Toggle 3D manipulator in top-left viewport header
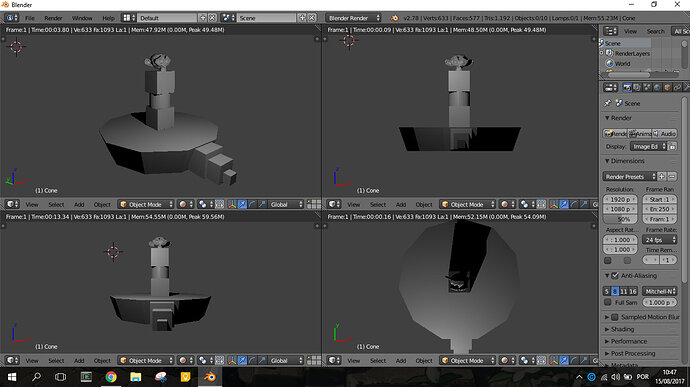This screenshot has width=690, height=387. 232,204
